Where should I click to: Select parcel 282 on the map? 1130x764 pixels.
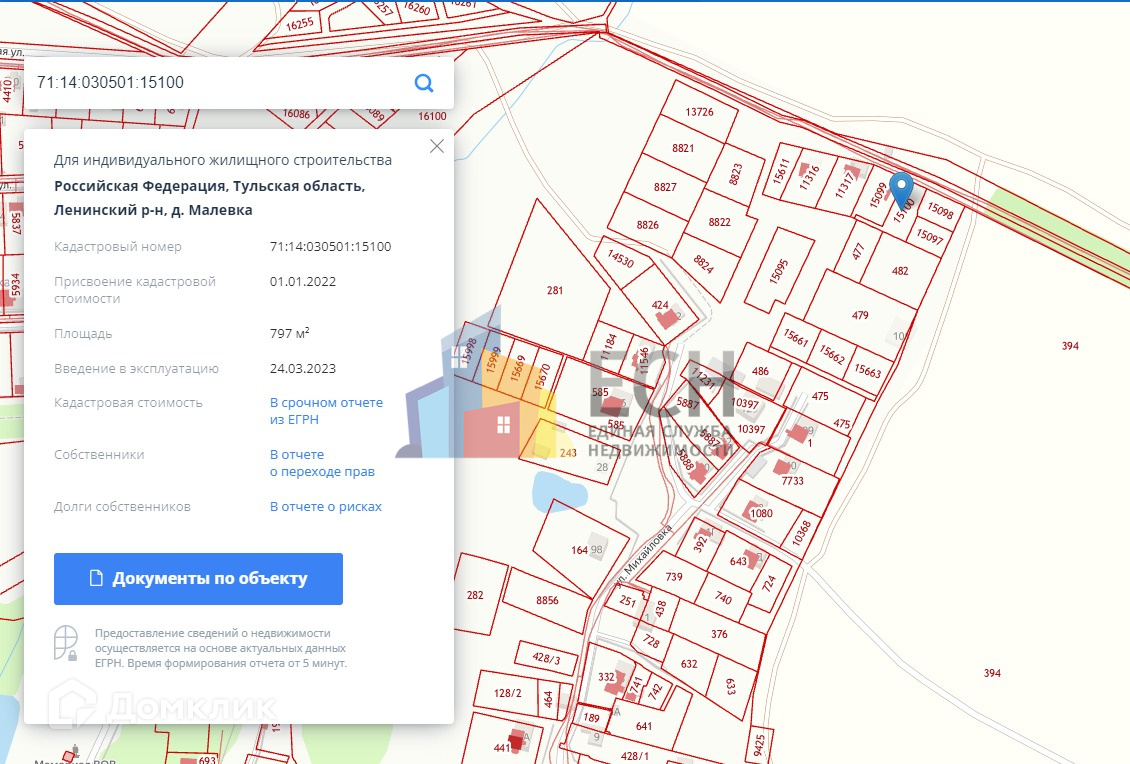[x=475, y=596]
